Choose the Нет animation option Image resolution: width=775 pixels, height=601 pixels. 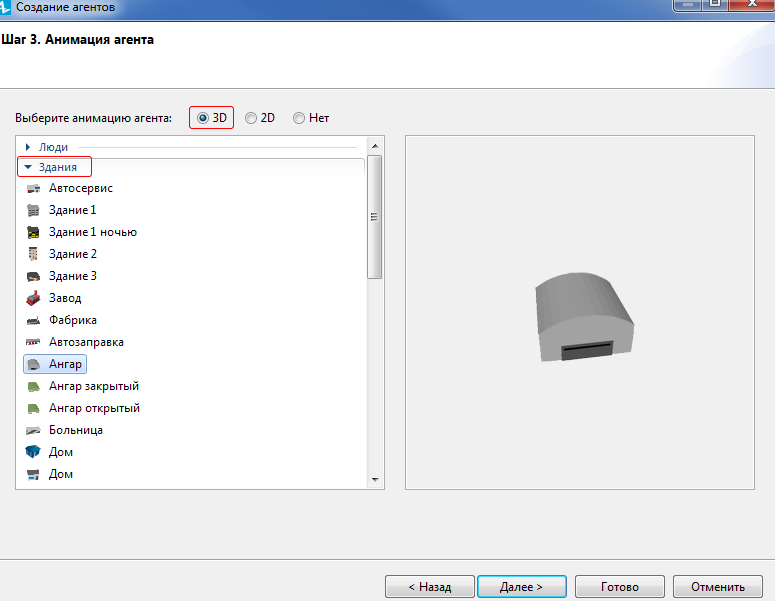[299, 118]
